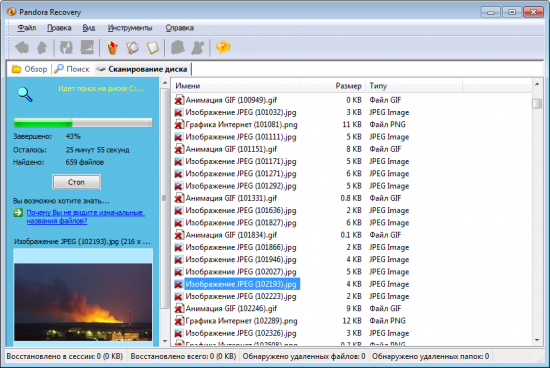Click the 659 файлов found count
The height and width of the screenshot is (368, 550).
(85, 162)
